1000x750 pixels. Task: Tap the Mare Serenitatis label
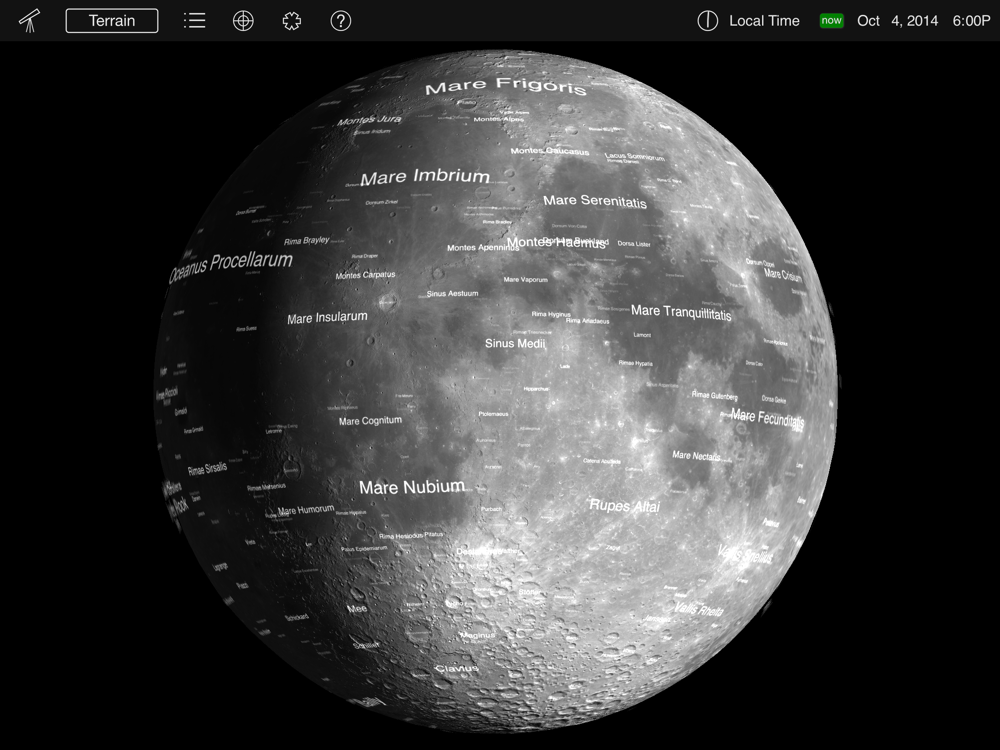pos(595,201)
